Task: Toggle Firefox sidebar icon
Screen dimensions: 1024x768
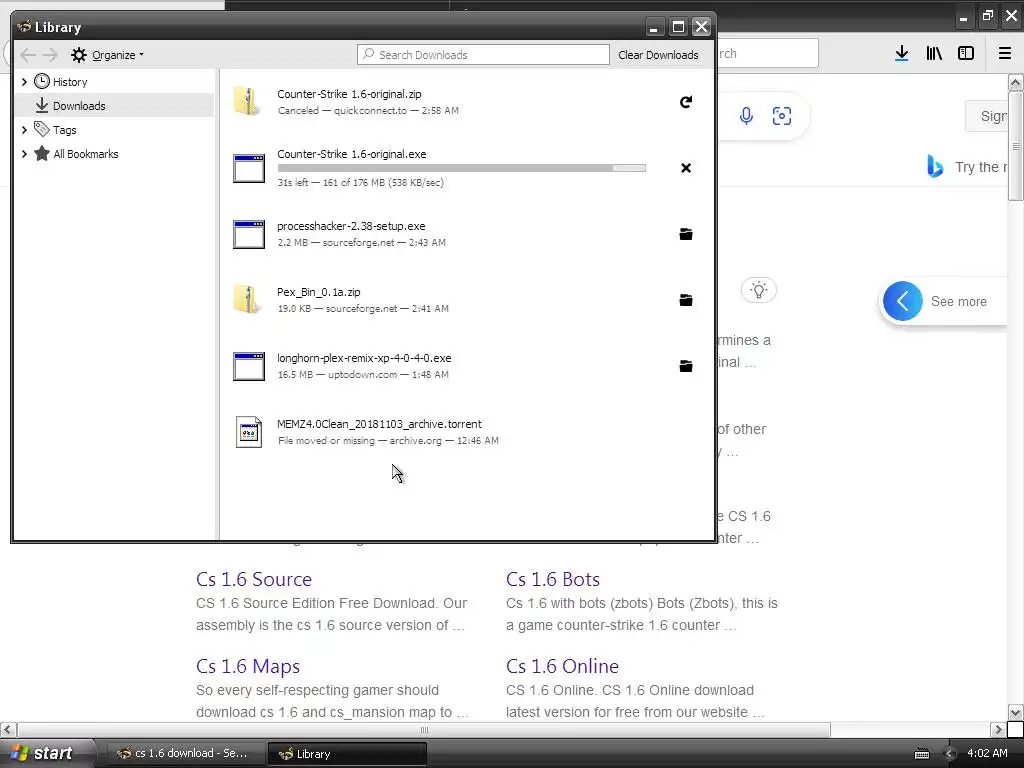Action: [x=966, y=54]
